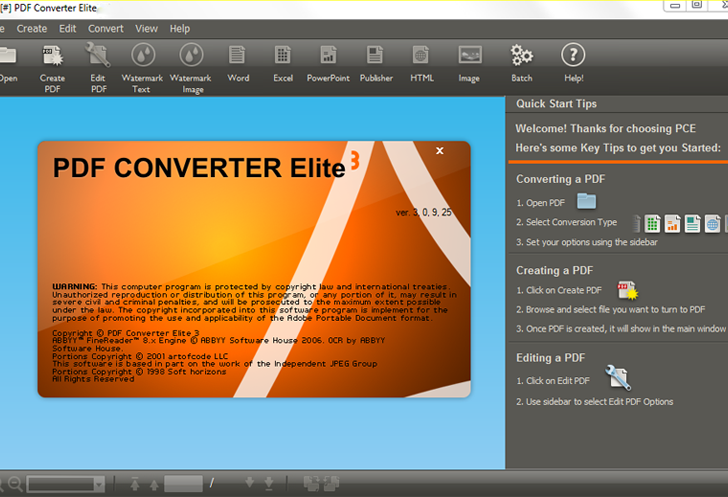Open the Convert menu
This screenshot has height=497, width=728.
click(106, 29)
